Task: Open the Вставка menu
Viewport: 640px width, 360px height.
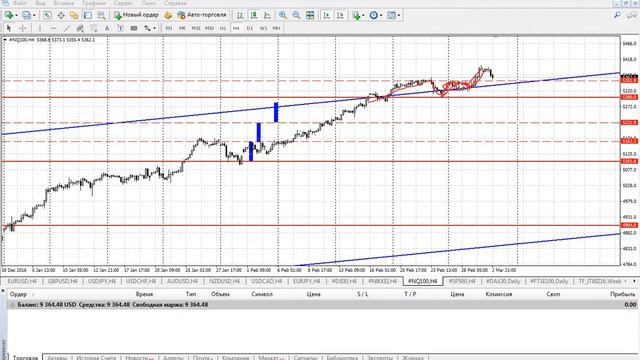Action: 64,3
